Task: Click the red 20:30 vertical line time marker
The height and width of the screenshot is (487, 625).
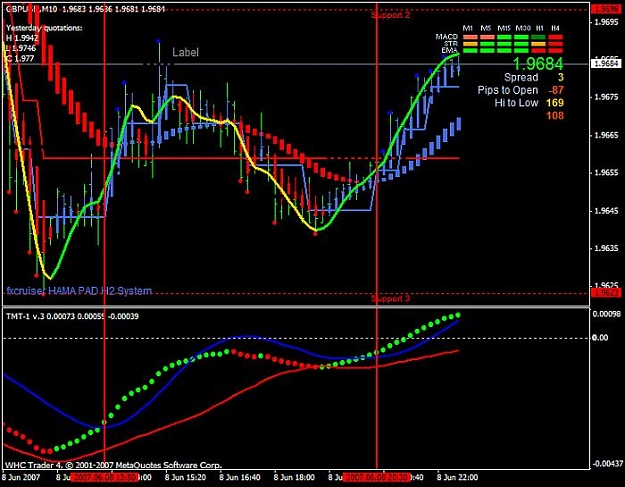Action: [377, 477]
